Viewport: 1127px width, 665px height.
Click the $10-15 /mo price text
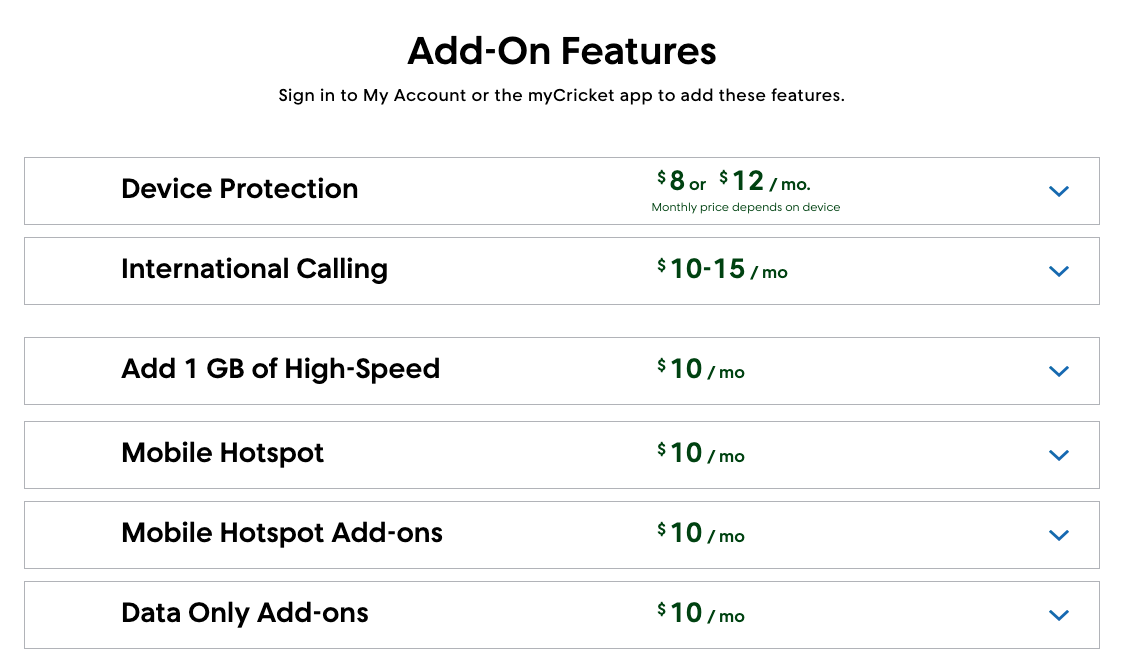(x=722, y=270)
